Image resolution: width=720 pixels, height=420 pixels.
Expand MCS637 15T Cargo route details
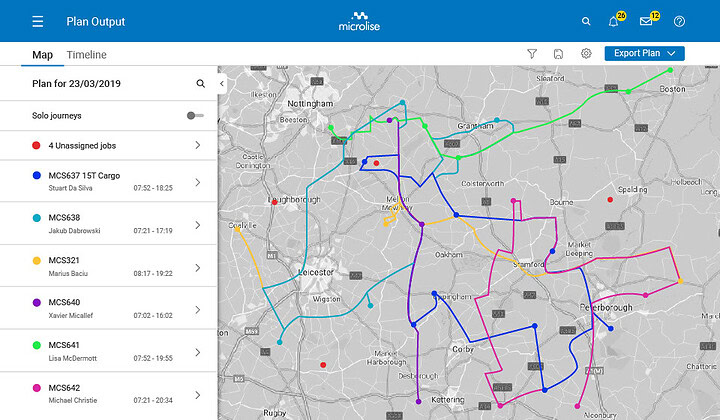197,182
